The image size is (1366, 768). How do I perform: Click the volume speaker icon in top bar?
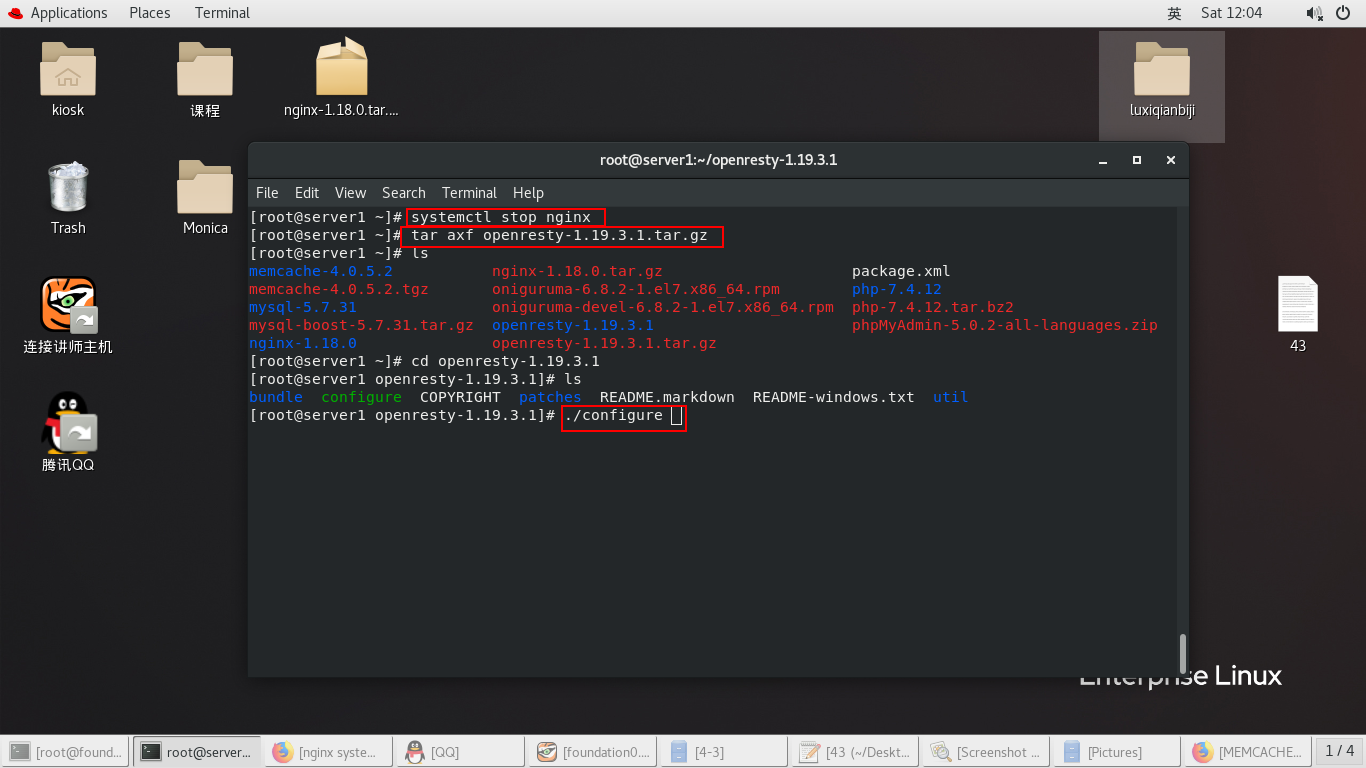1314,13
